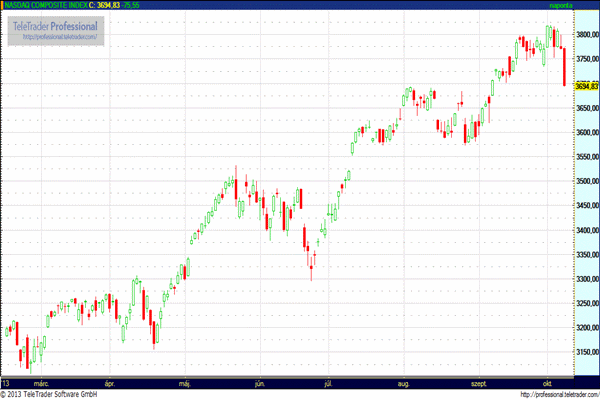Select the 'márc.' label on time axis

(43, 383)
